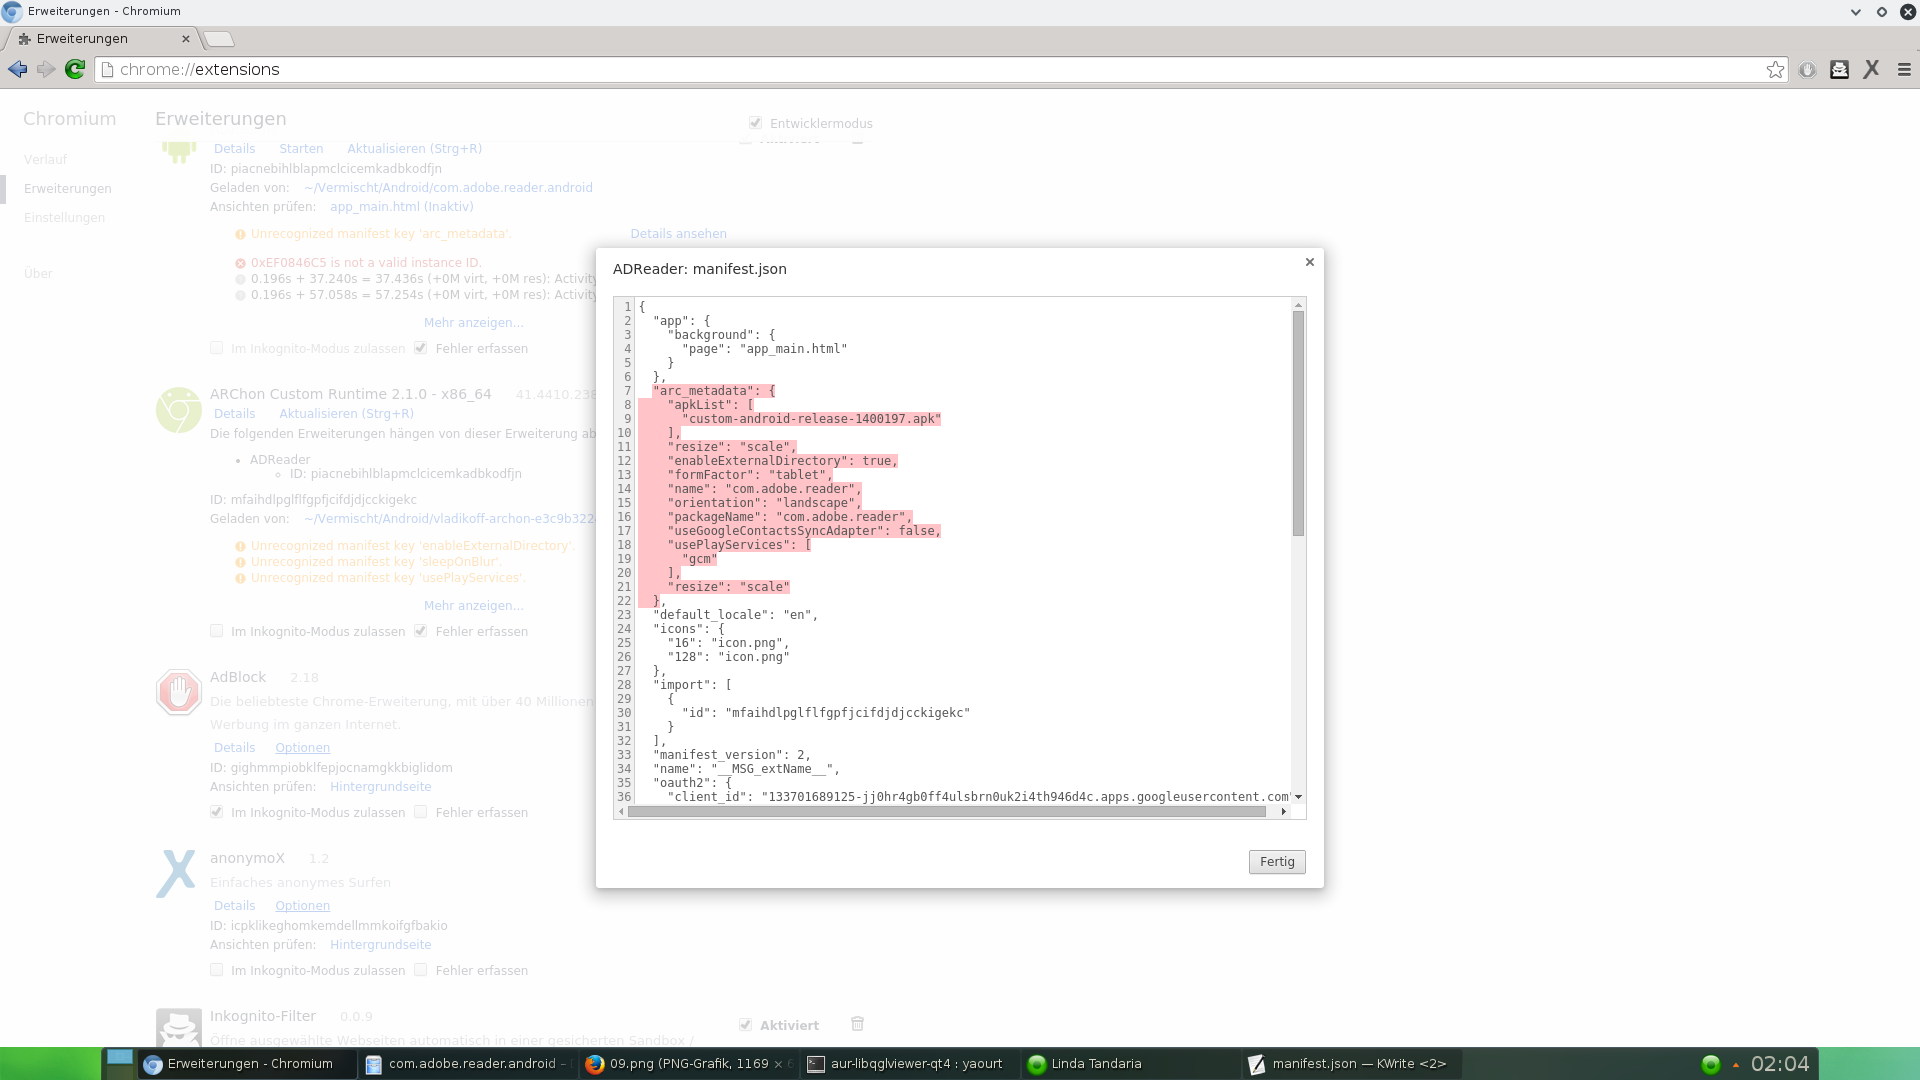Switch to manifest.json KWrite taskbar entry
This screenshot has height=1080, width=1920.
tap(1350, 1064)
